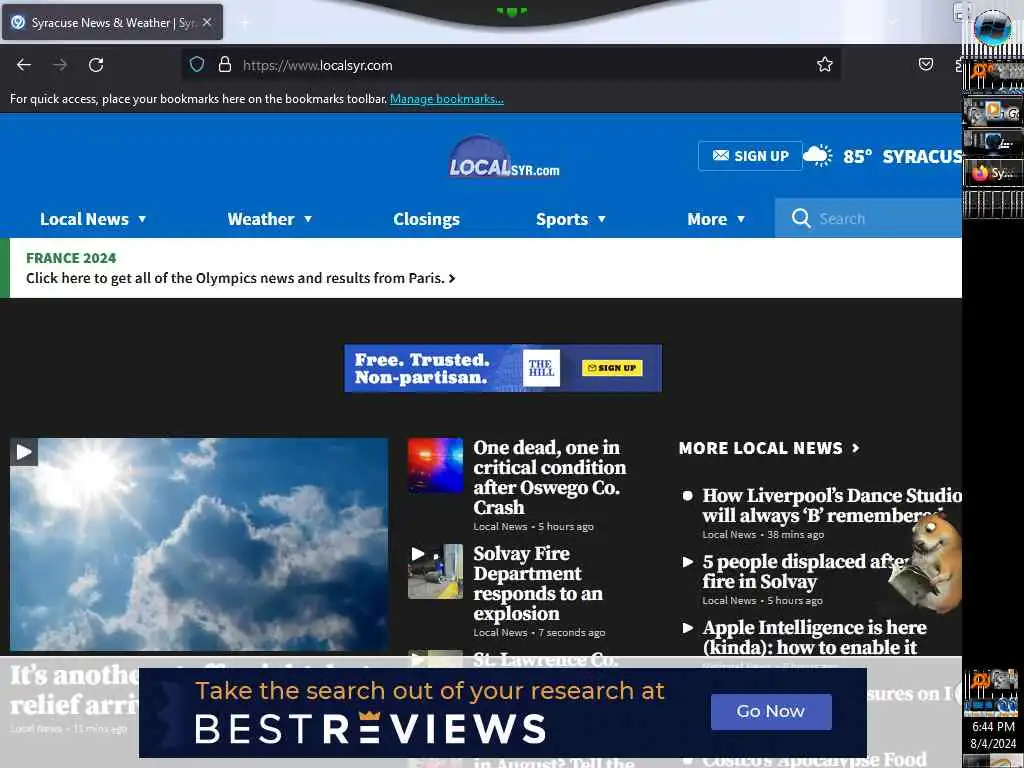Select the Syracuse News & Weather browser tab

point(112,22)
